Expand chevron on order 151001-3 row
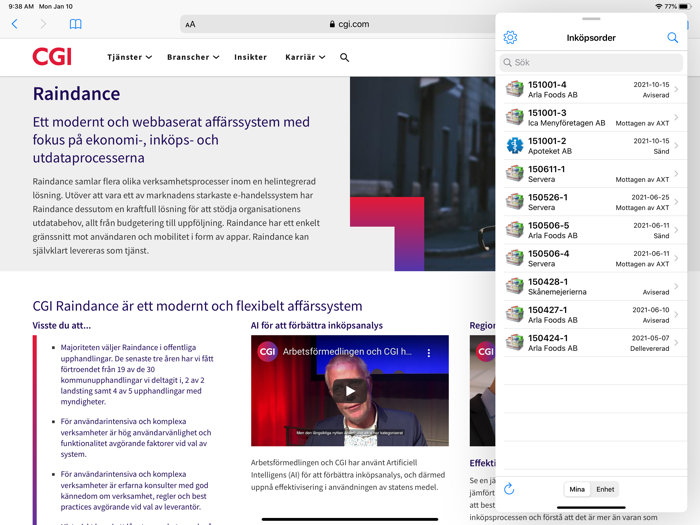This screenshot has width=700, height=525. click(677, 117)
